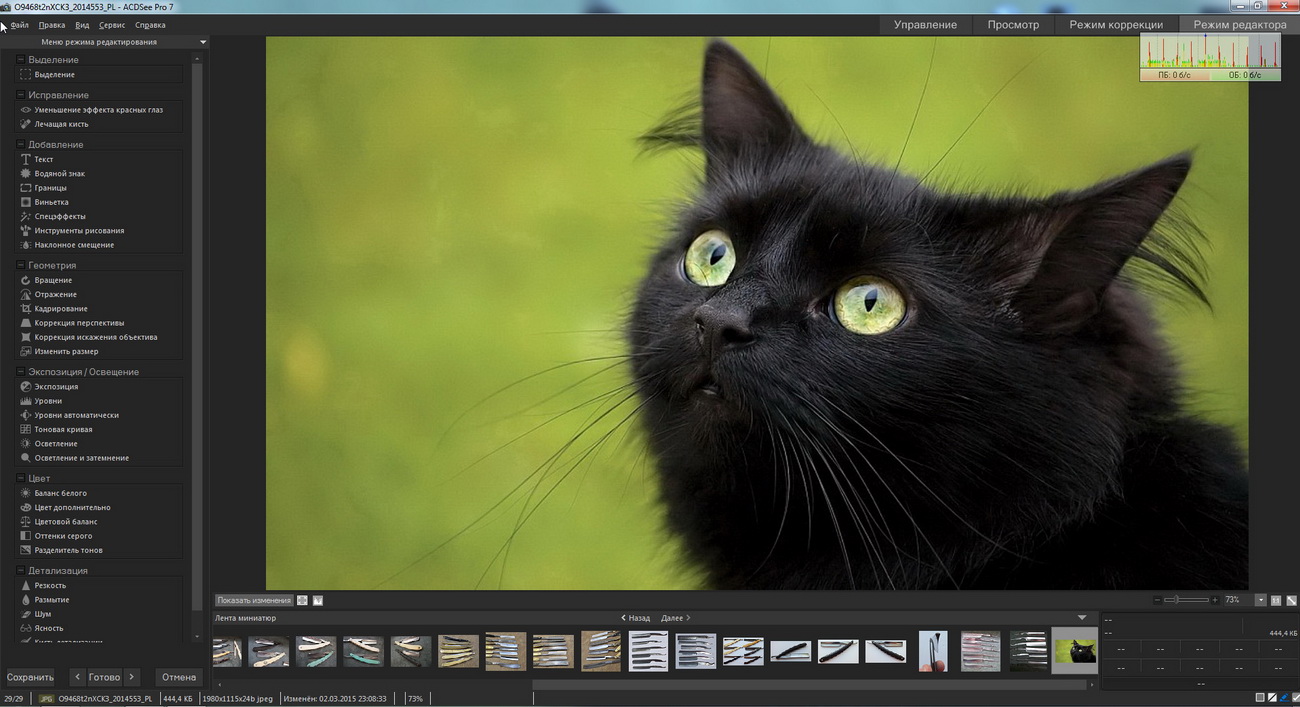Click the Сохранить button
1300x707 pixels.
coord(30,677)
